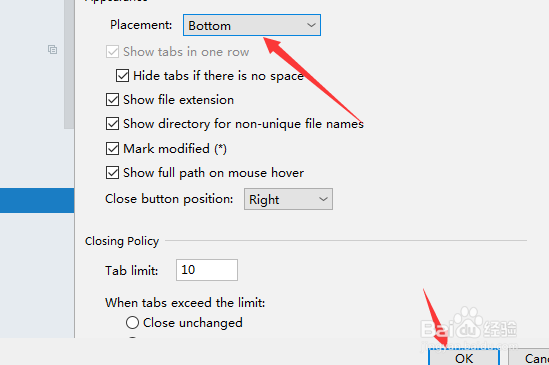
Task: Click the Close button position chevron arrow
Action: (323, 199)
